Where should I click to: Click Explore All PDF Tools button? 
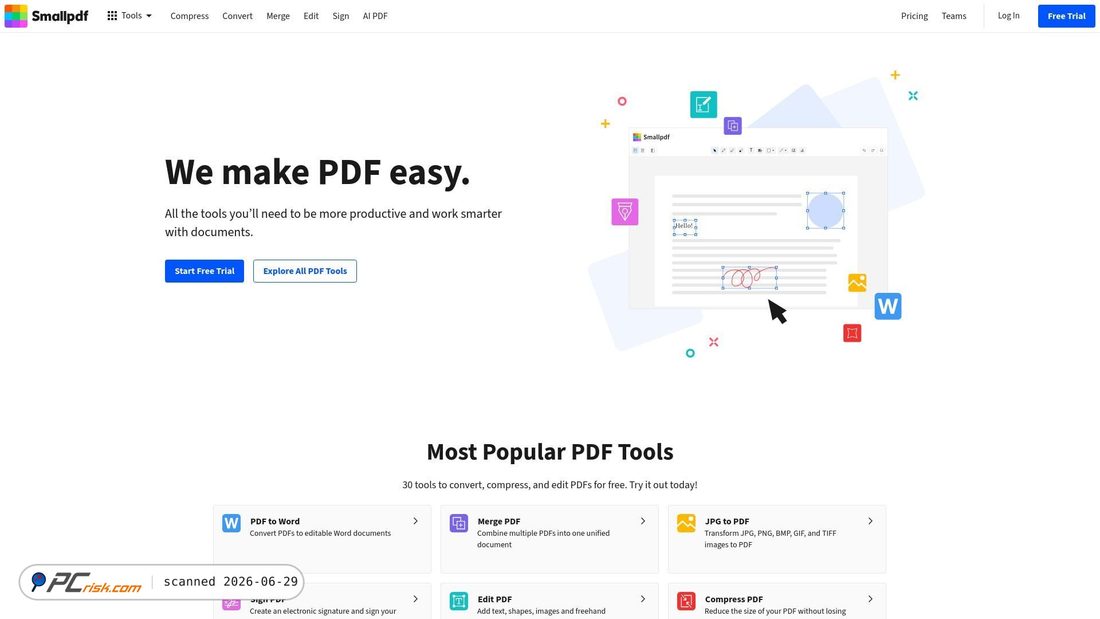(304, 271)
